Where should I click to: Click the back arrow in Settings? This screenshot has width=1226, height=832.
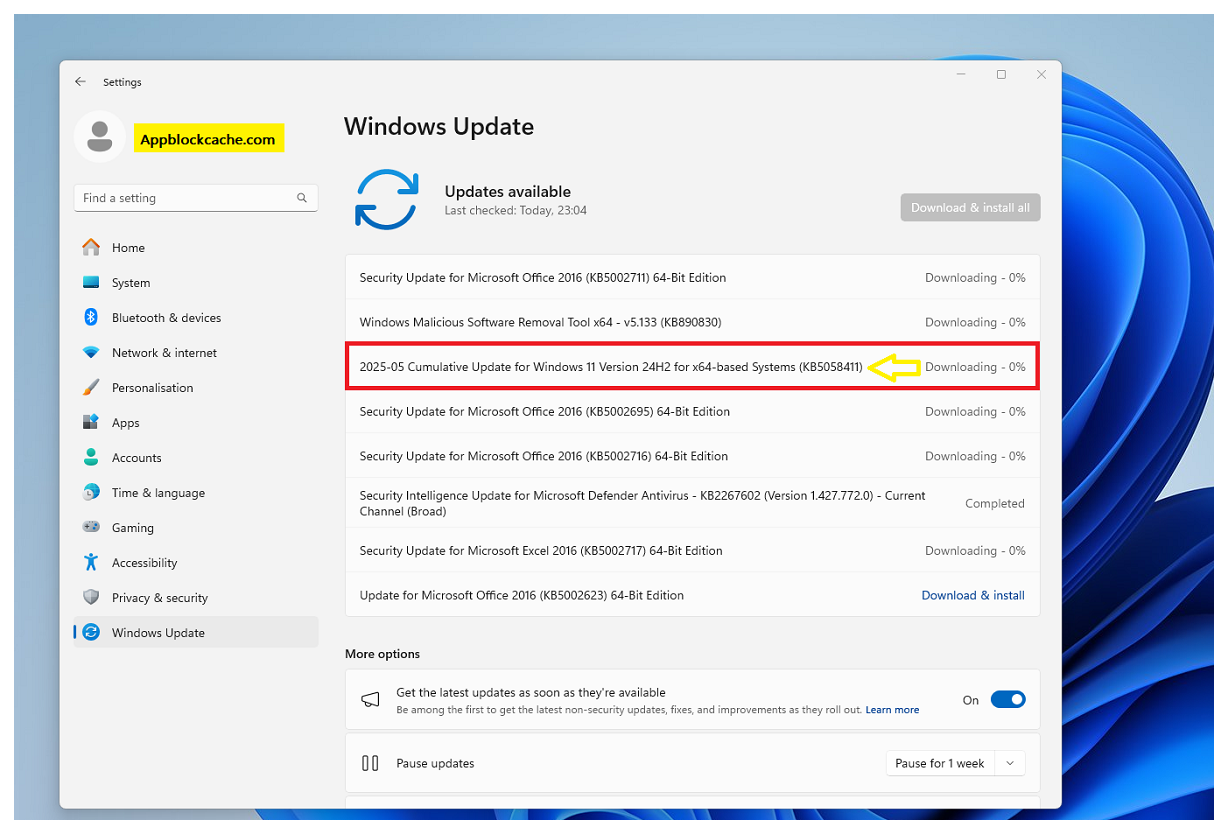tap(81, 82)
